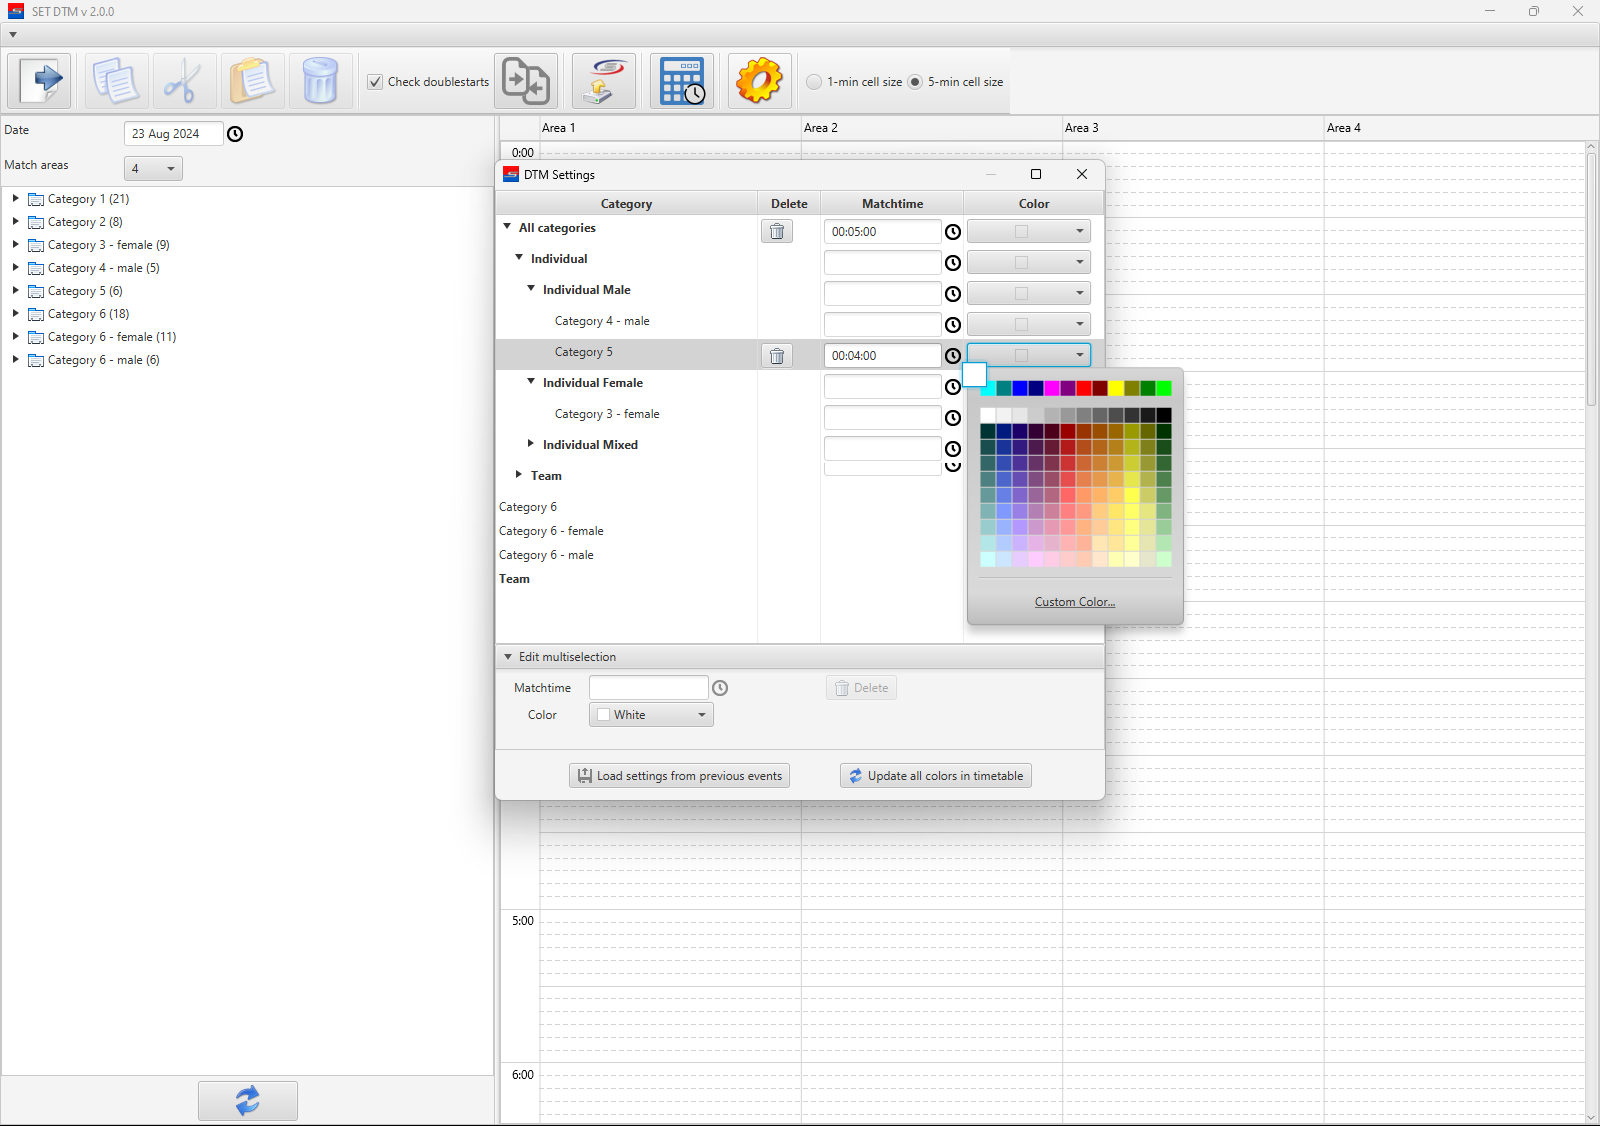The width and height of the screenshot is (1600, 1126).
Task: Click the All categories matchtime field 00:05:00
Action: [882, 232]
